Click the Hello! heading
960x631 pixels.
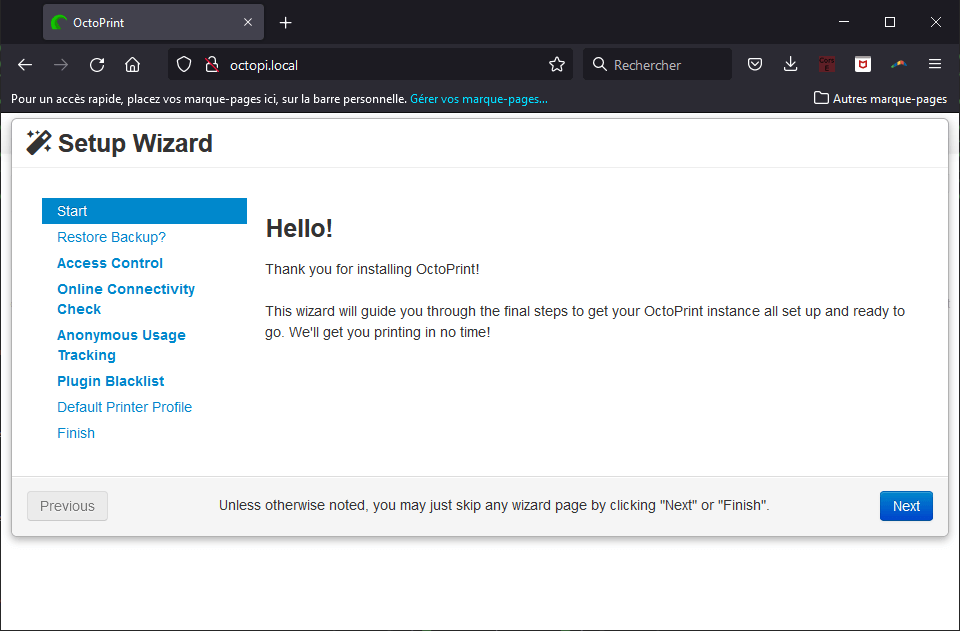pyautogui.click(x=299, y=228)
